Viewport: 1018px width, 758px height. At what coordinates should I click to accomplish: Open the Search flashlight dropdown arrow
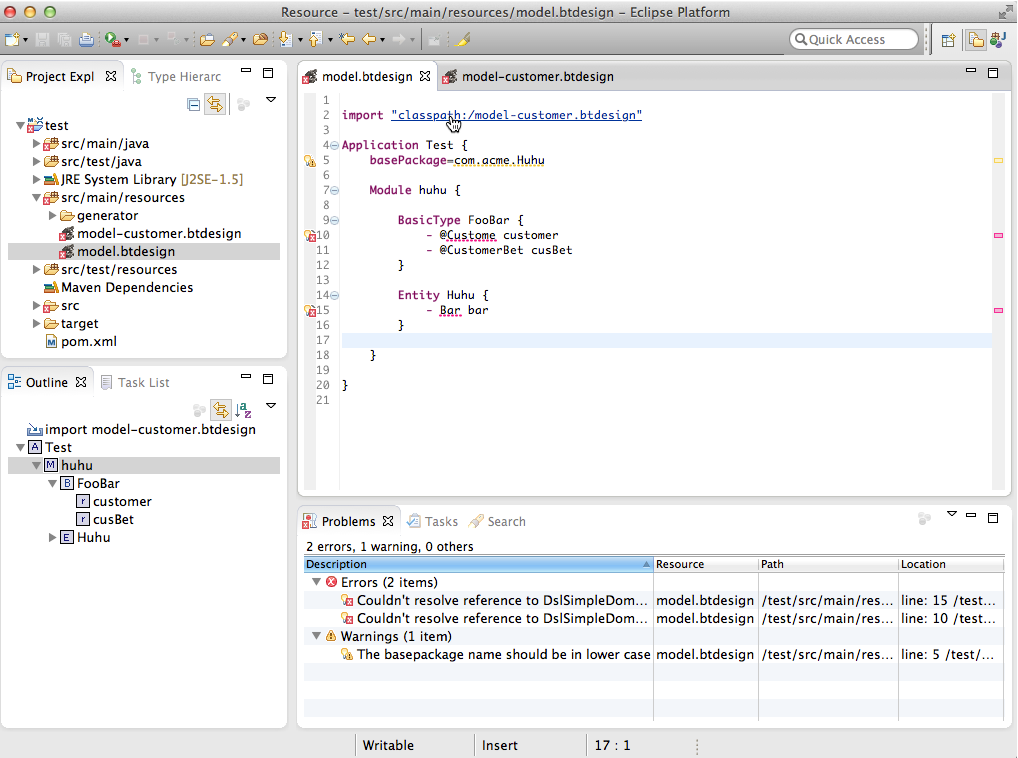(243, 40)
